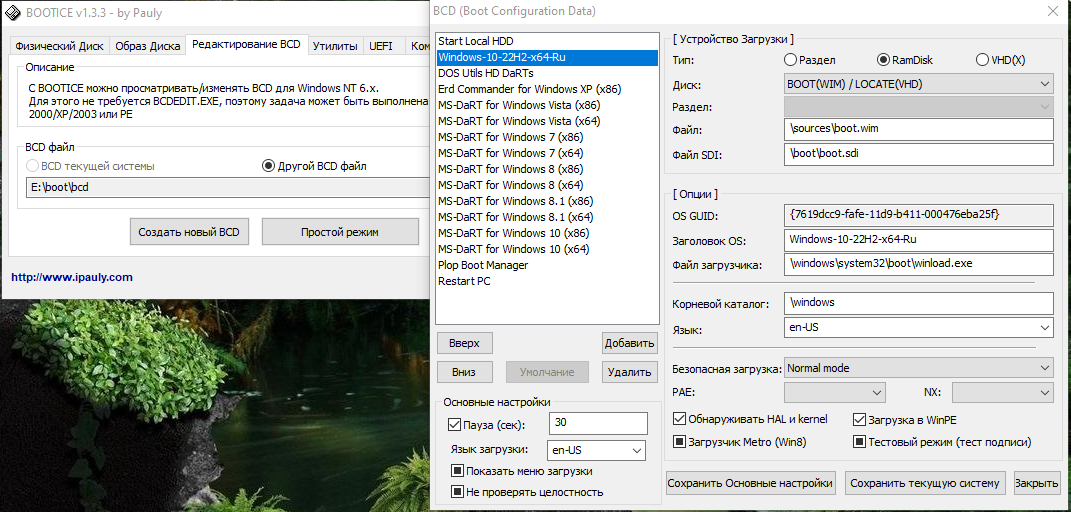Select the VHD(X) type radio button
Image resolution: width=1071 pixels, height=512 pixels.
[982, 60]
